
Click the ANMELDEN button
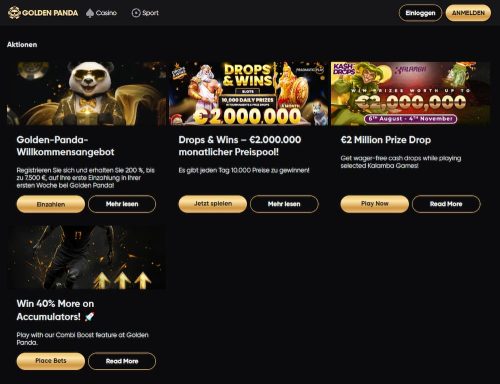coord(468,13)
